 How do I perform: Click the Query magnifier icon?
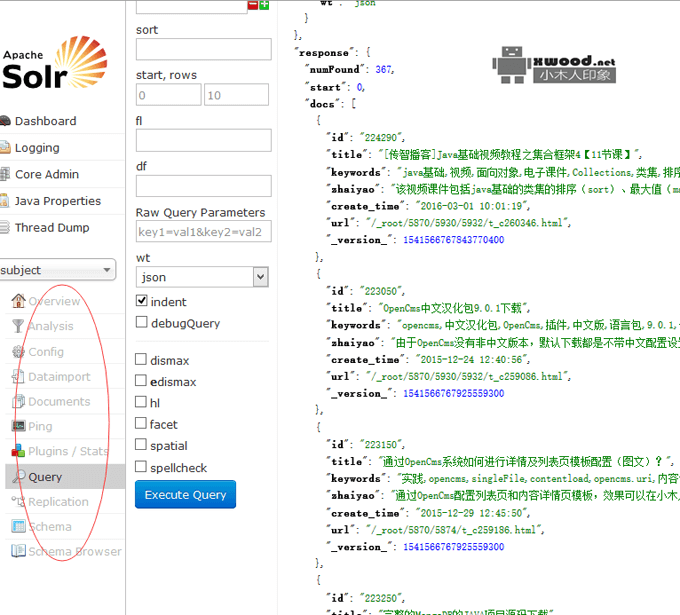click(18, 477)
